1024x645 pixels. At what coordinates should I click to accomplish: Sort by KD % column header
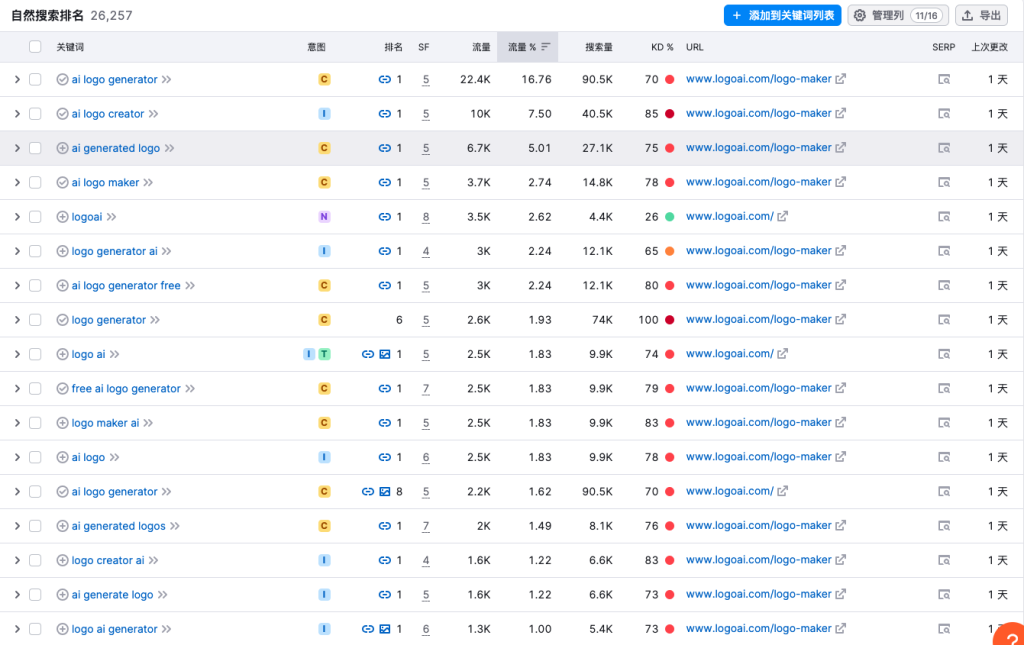[662, 47]
